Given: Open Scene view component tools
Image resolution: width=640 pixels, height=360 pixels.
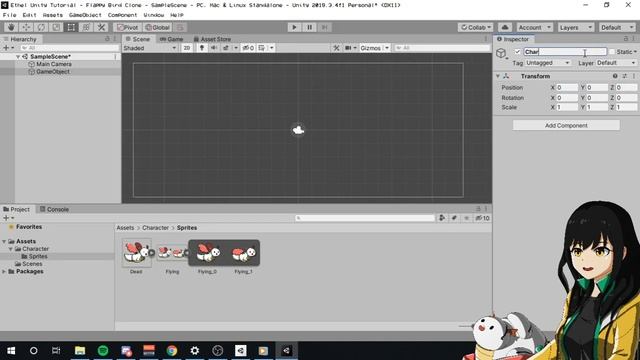Looking at the screenshot, I should (336, 48).
